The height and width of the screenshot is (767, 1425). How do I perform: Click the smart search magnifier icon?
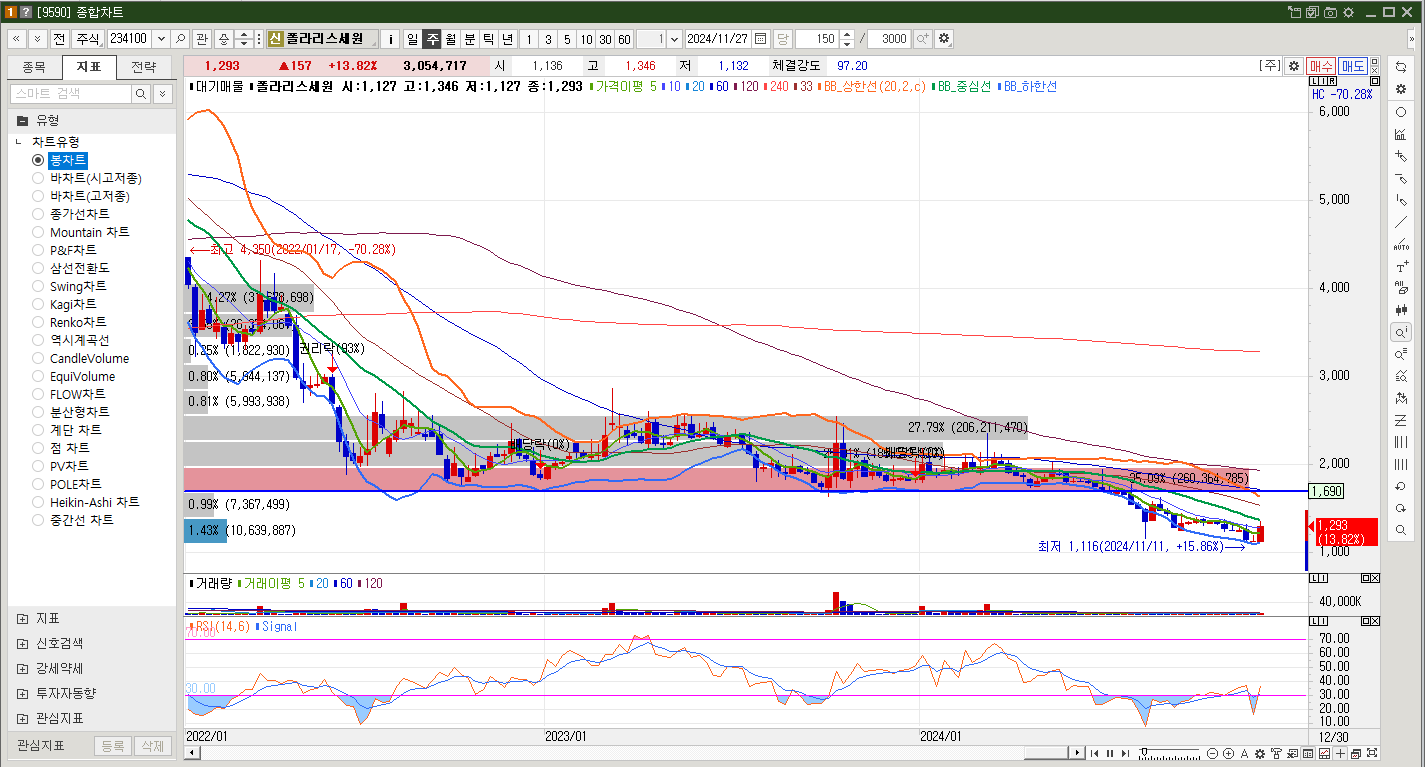coord(141,93)
